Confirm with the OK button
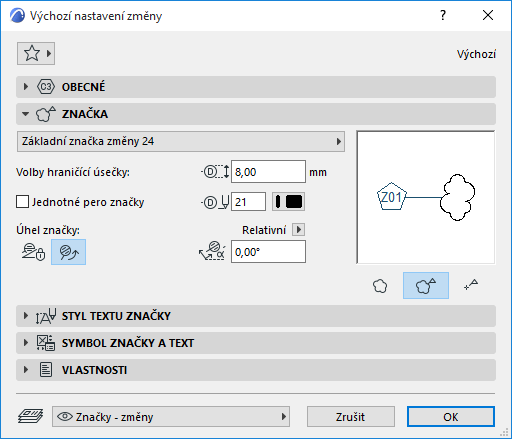Image resolution: width=512 pixels, height=439 pixels. click(x=451, y=417)
